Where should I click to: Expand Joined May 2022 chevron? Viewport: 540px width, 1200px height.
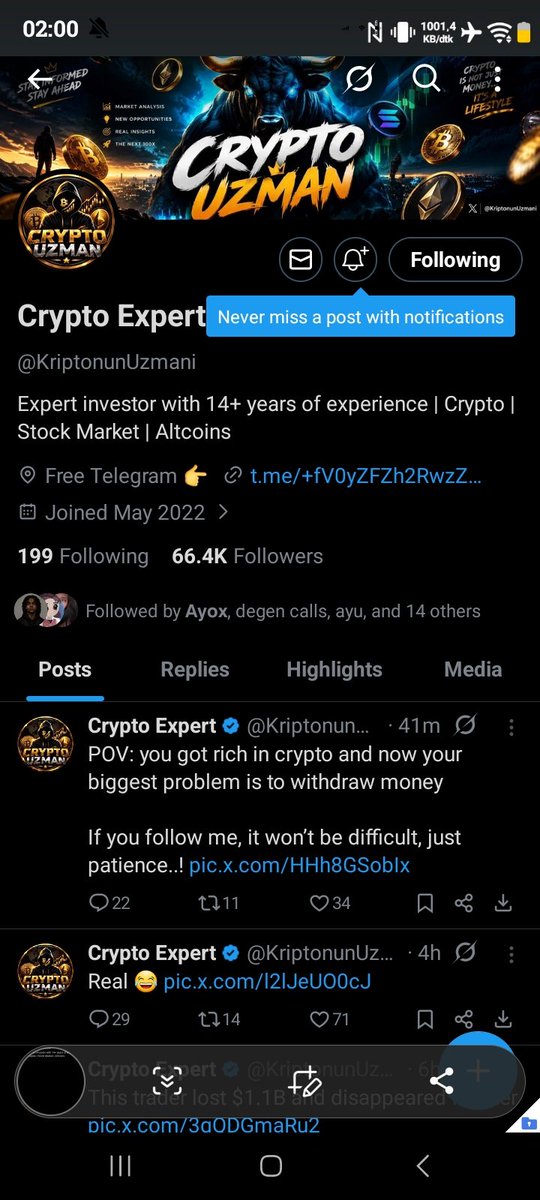click(223, 512)
